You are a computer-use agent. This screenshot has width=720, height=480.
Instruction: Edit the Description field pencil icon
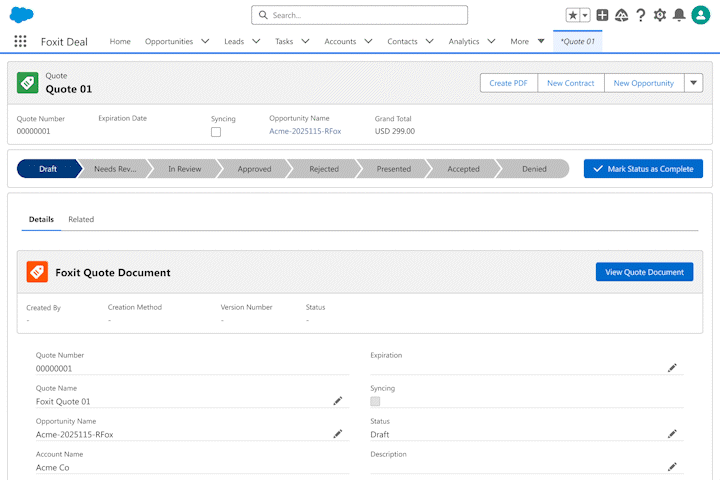tap(672, 467)
